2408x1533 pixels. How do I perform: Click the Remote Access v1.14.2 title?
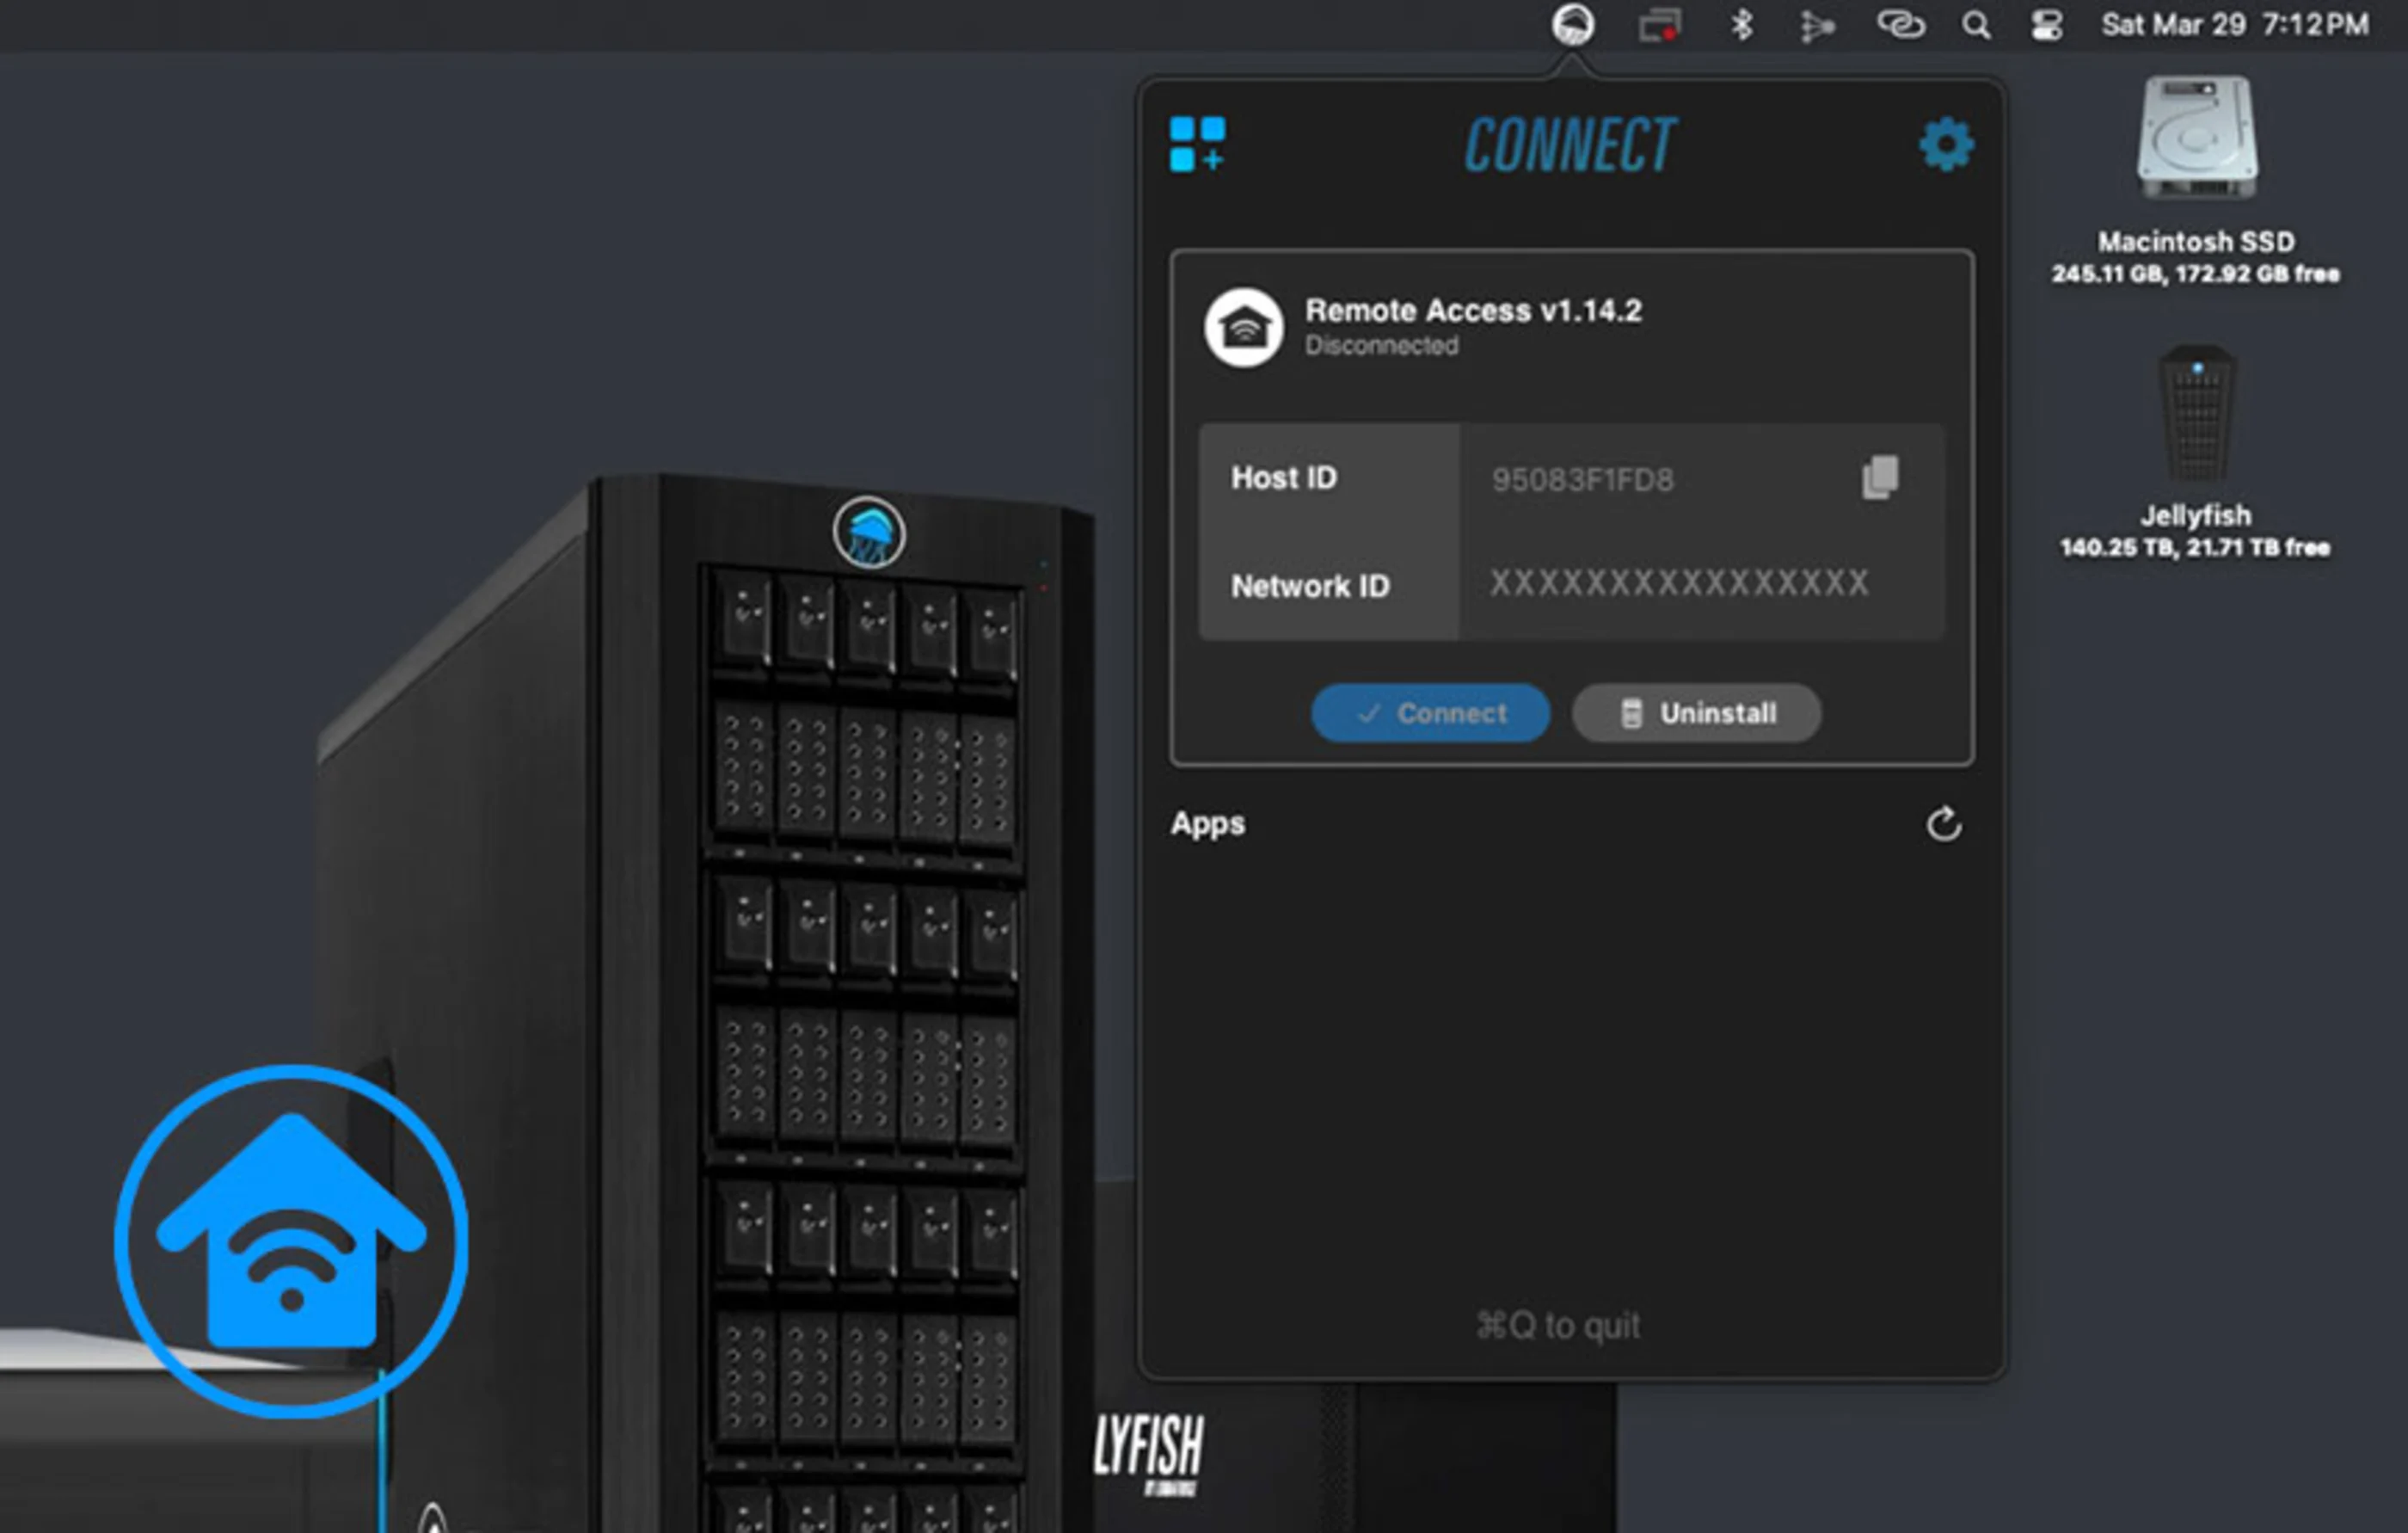click(x=1472, y=310)
